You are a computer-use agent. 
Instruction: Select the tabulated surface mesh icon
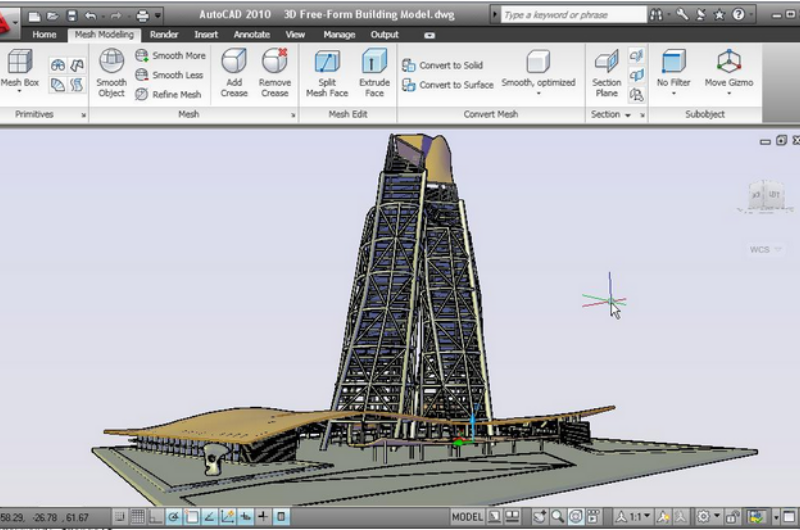77,84
